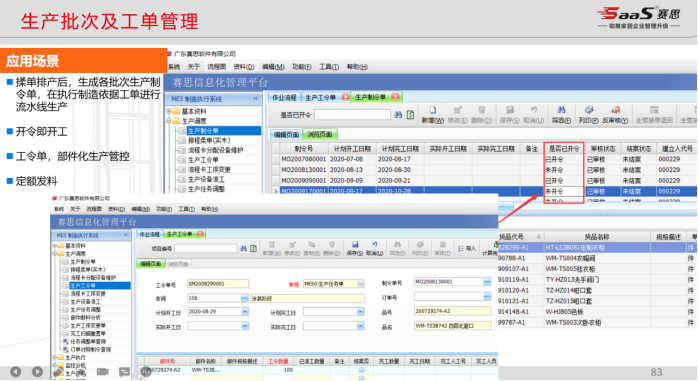Tick the 结案否 checkbox in row 200729274-A2
The height and width of the screenshot is (381, 698).
tap(361, 370)
